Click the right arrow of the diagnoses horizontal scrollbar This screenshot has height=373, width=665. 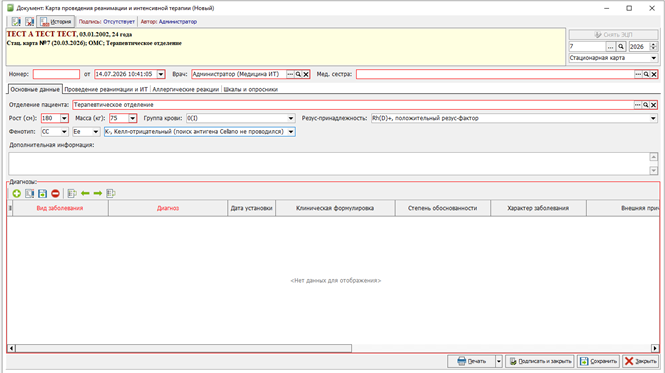click(655, 348)
